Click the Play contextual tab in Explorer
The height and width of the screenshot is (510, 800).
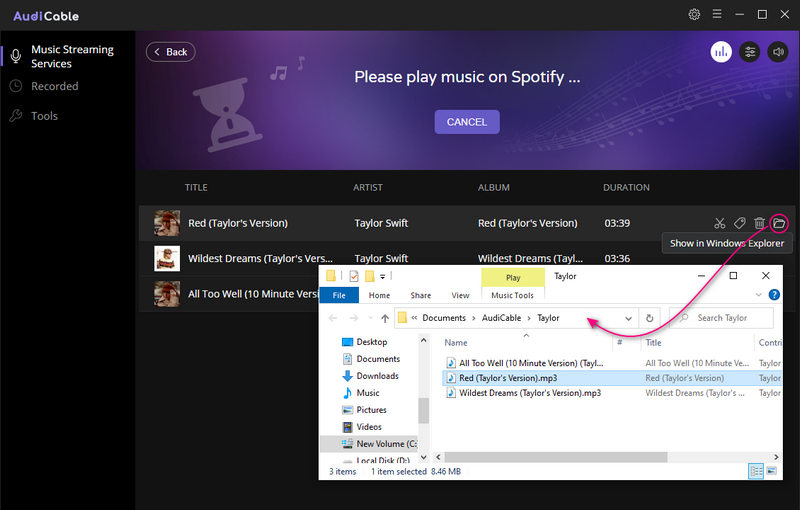pyautogui.click(x=513, y=277)
